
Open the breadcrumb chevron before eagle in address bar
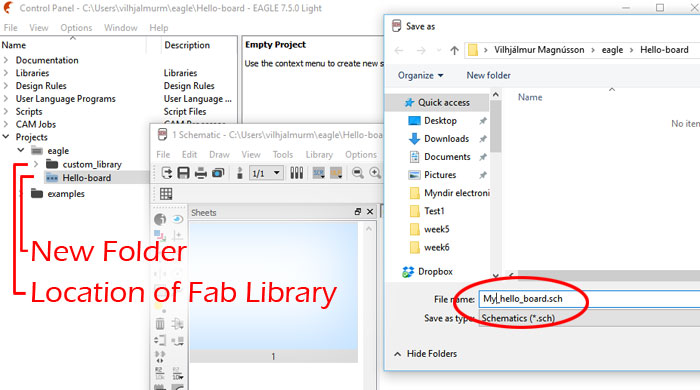(x=593, y=50)
